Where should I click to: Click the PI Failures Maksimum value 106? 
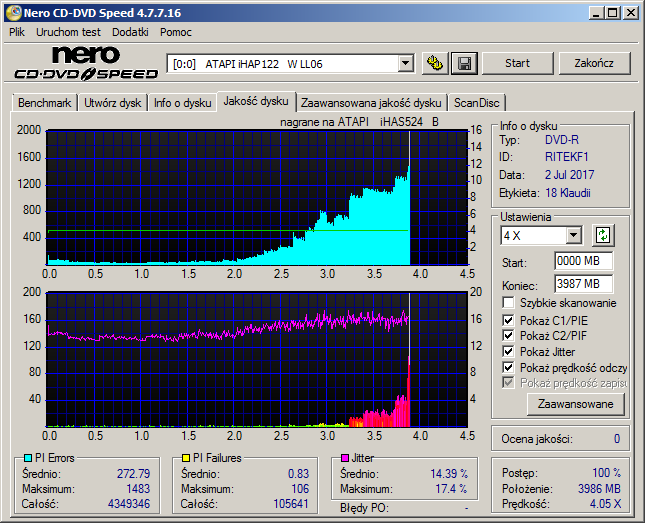[x=300, y=489]
